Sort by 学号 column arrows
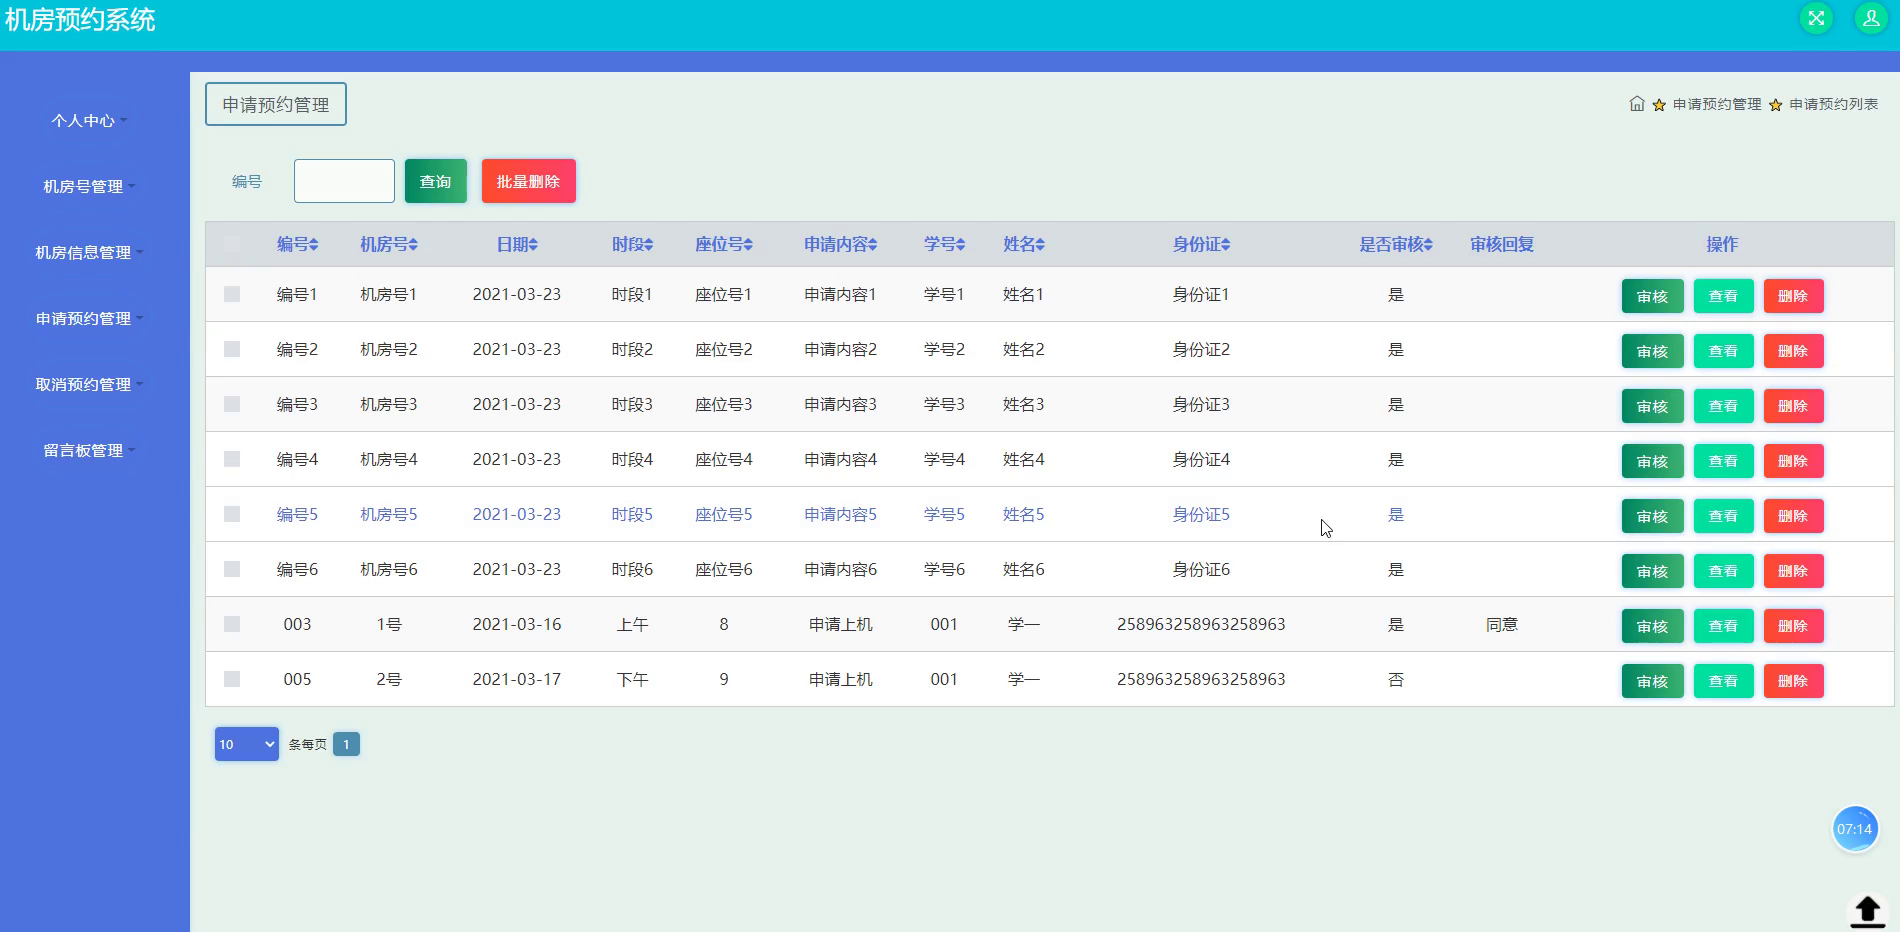 961,245
